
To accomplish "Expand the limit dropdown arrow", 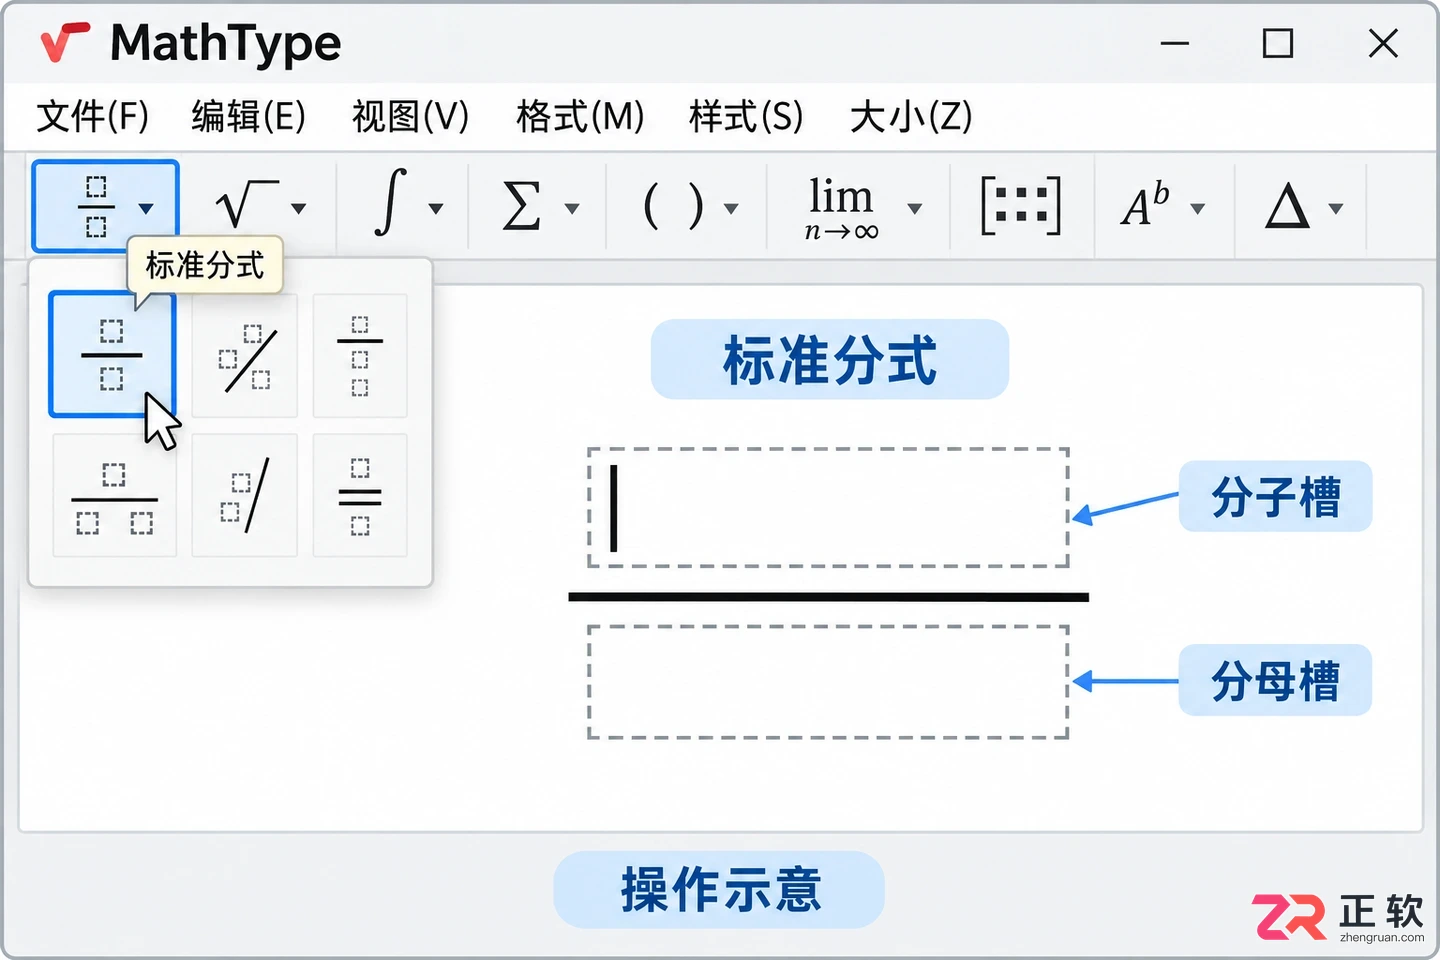I will [x=914, y=208].
